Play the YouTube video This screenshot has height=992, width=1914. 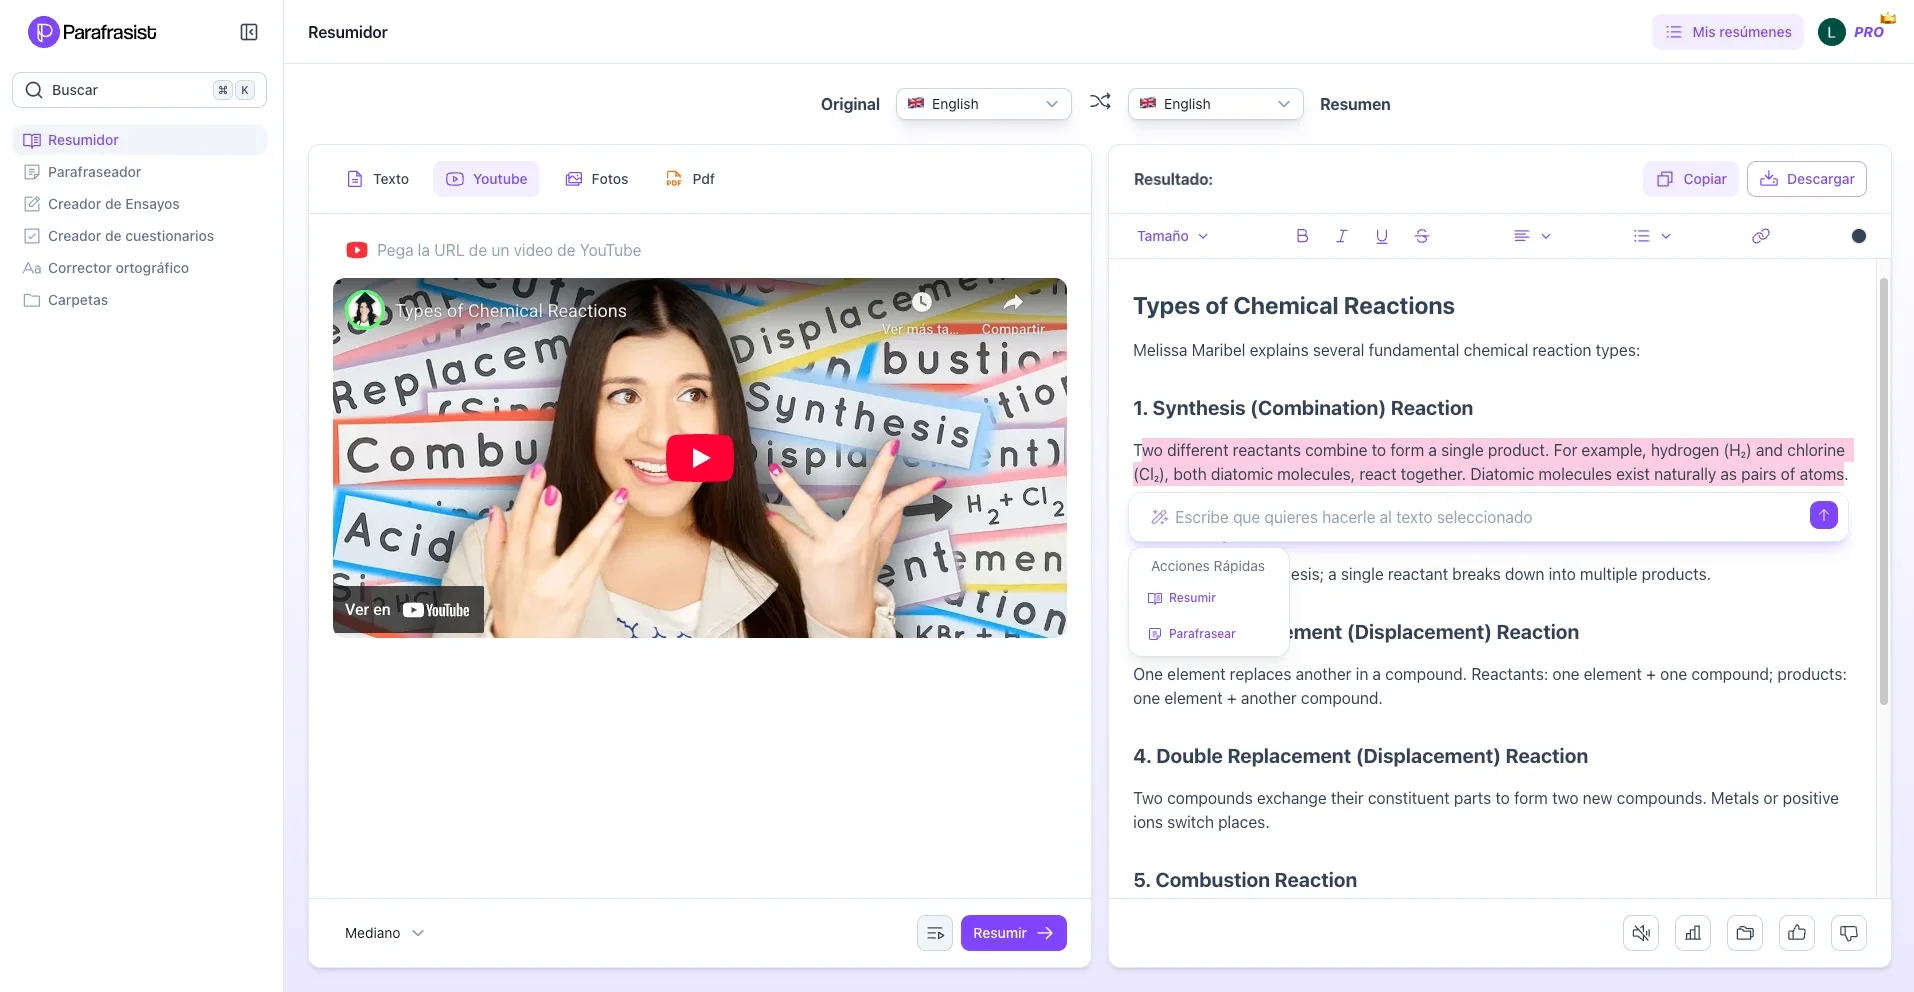[x=699, y=458]
